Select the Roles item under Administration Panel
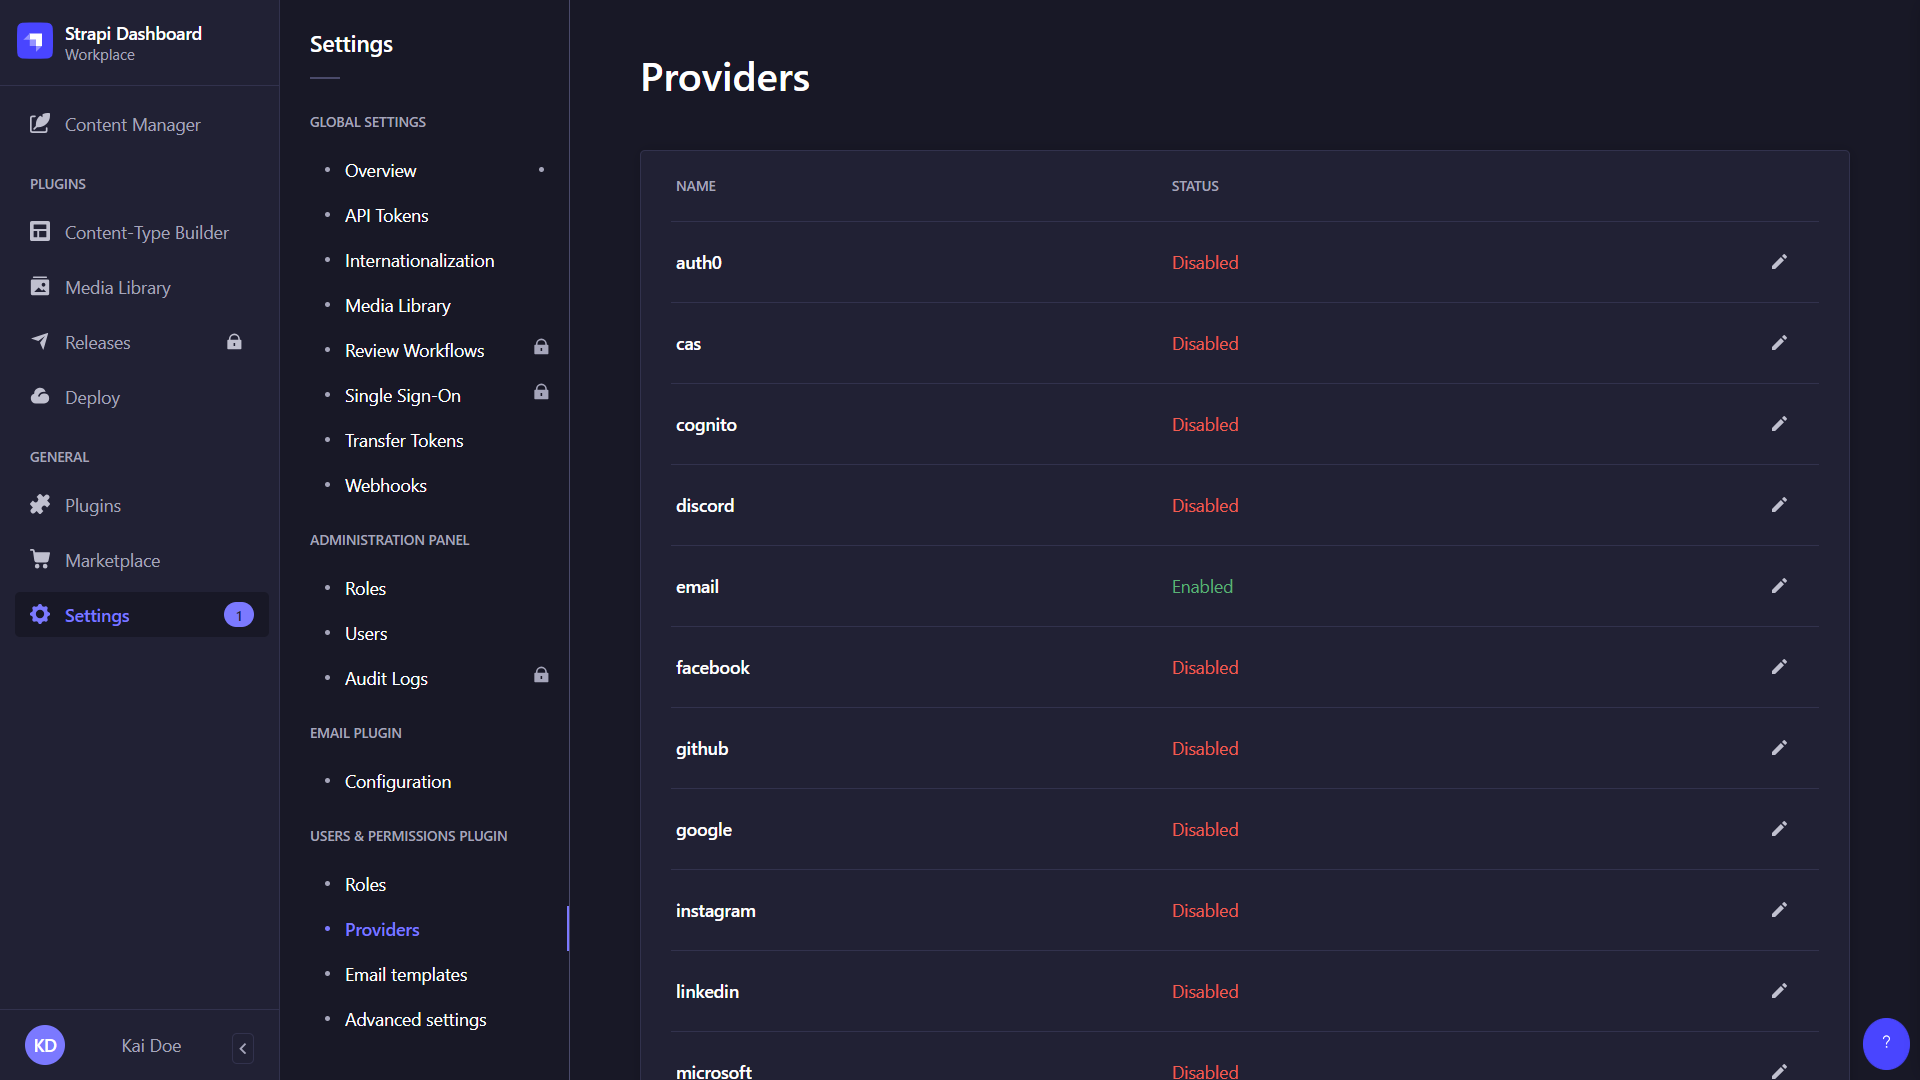Viewport: 1920px width, 1080px height. [x=365, y=588]
